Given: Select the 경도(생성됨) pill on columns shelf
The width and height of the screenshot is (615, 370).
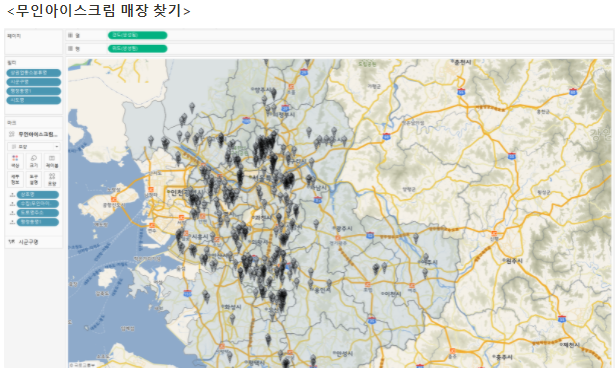Looking at the screenshot, I should point(138,35).
